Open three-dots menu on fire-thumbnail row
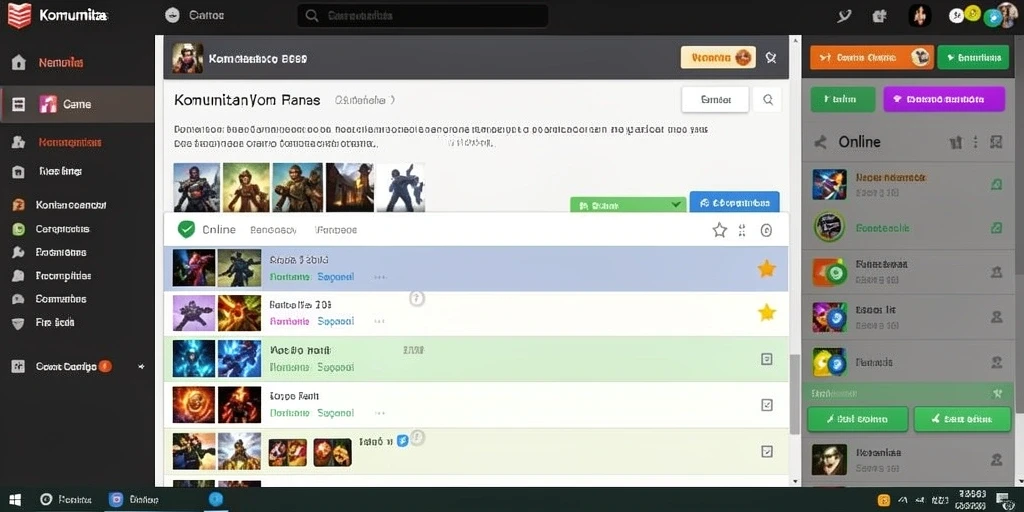This screenshot has width=1024, height=512. (x=379, y=413)
